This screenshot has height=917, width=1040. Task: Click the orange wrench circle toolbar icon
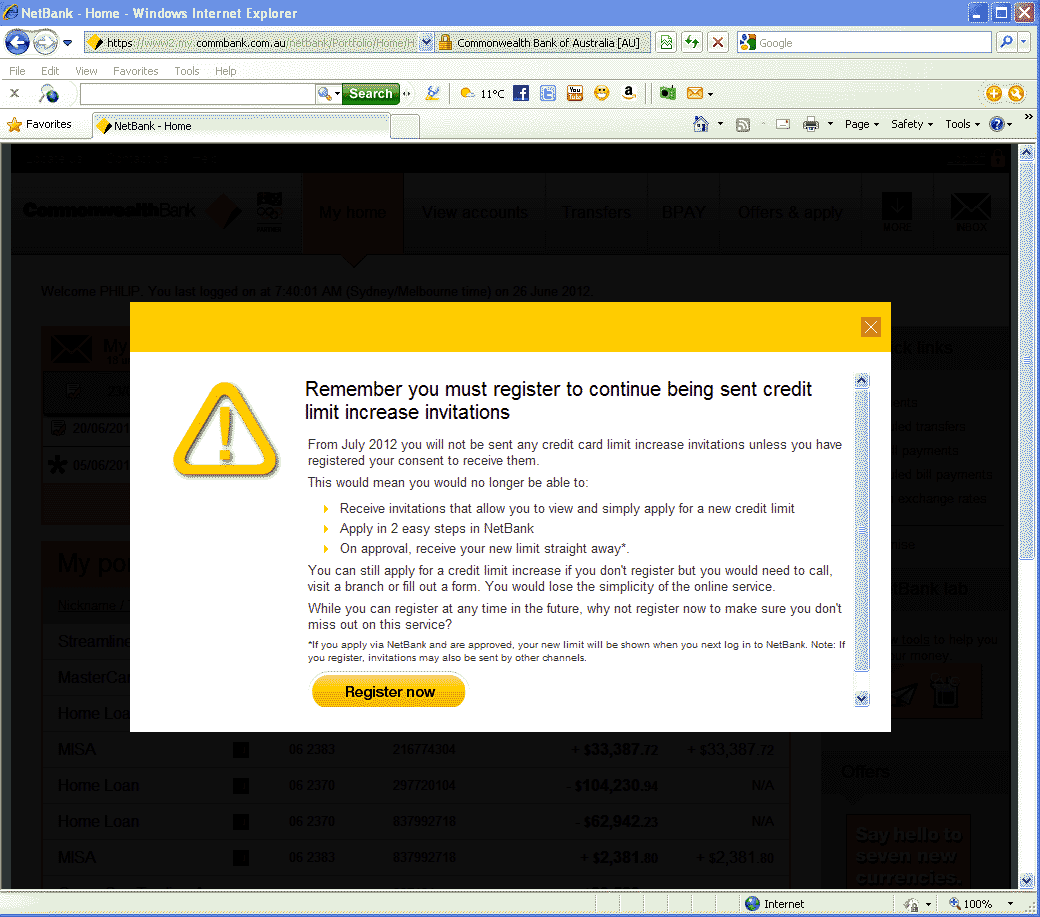pyautogui.click(x=1016, y=93)
